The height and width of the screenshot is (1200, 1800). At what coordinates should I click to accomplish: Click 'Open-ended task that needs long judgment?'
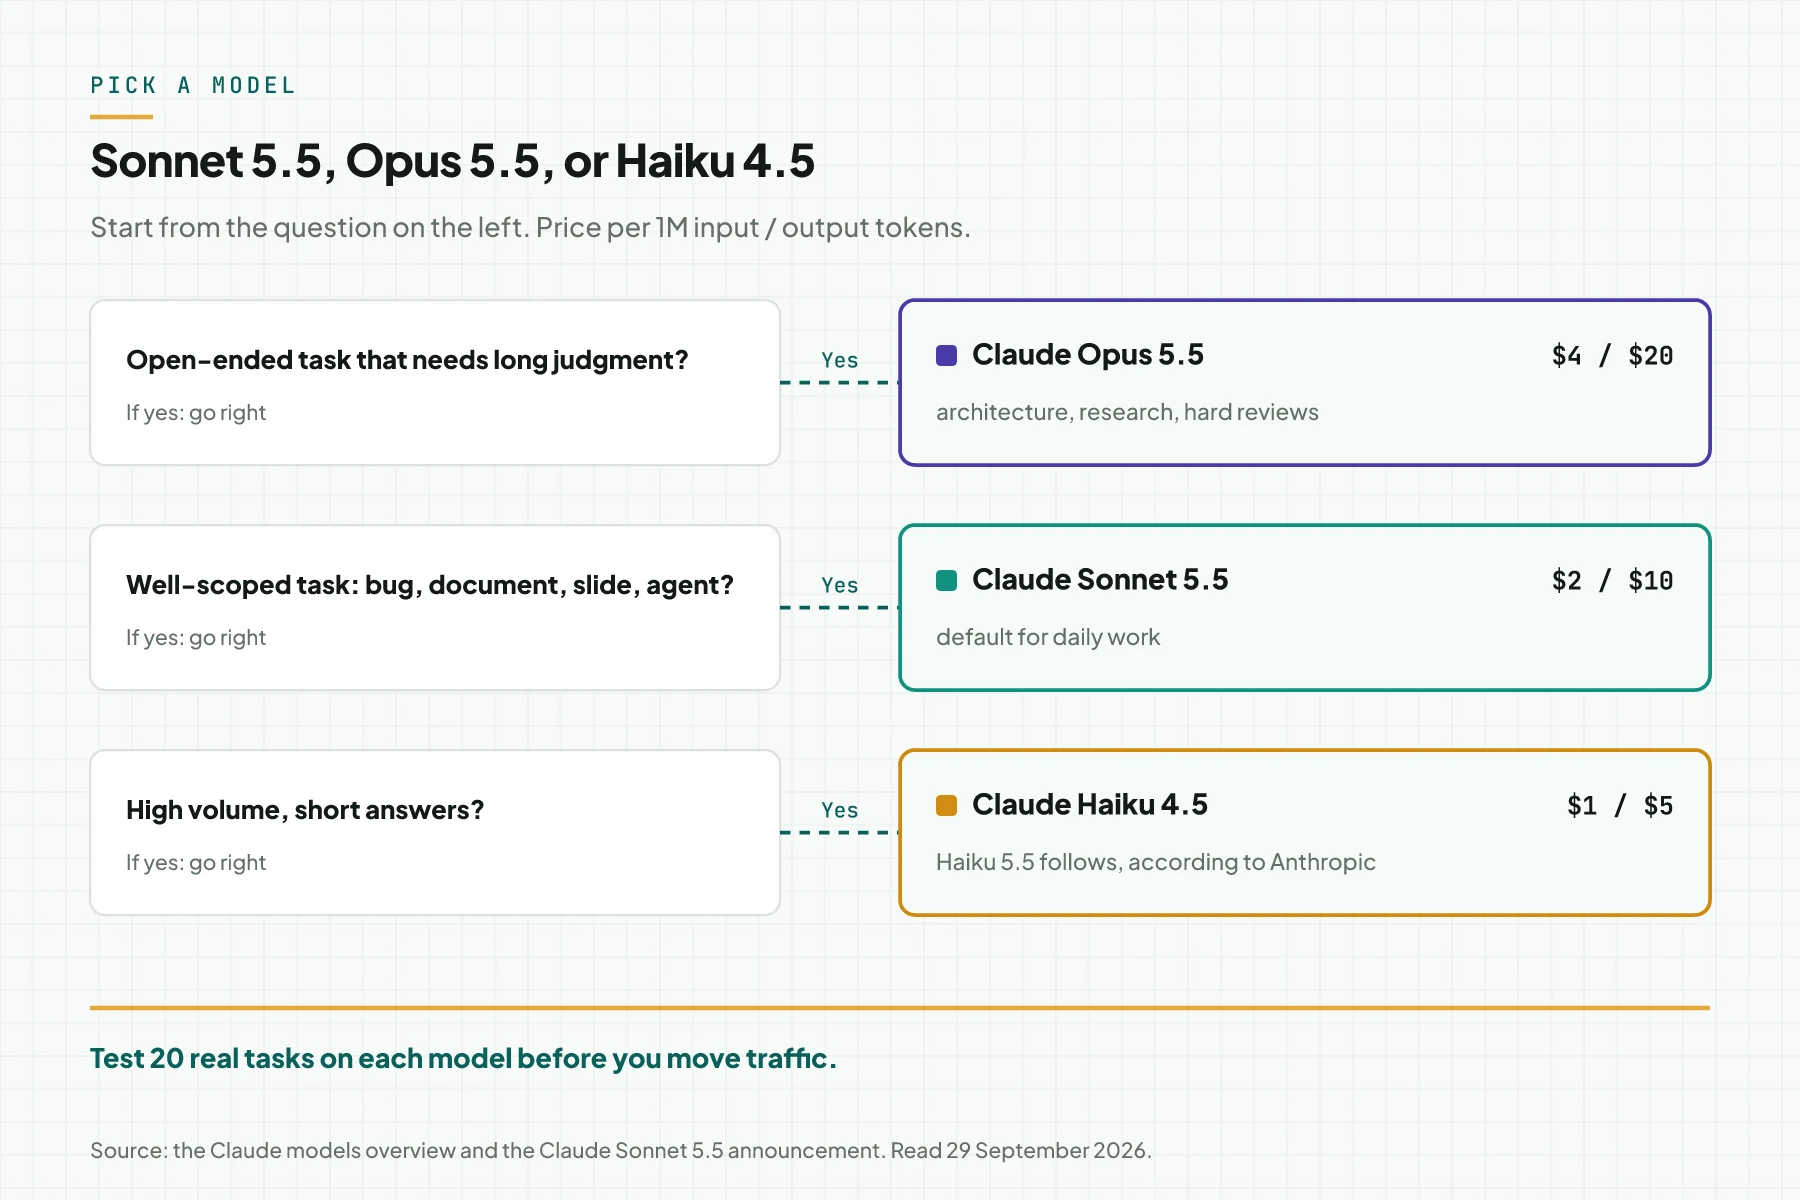coord(407,360)
